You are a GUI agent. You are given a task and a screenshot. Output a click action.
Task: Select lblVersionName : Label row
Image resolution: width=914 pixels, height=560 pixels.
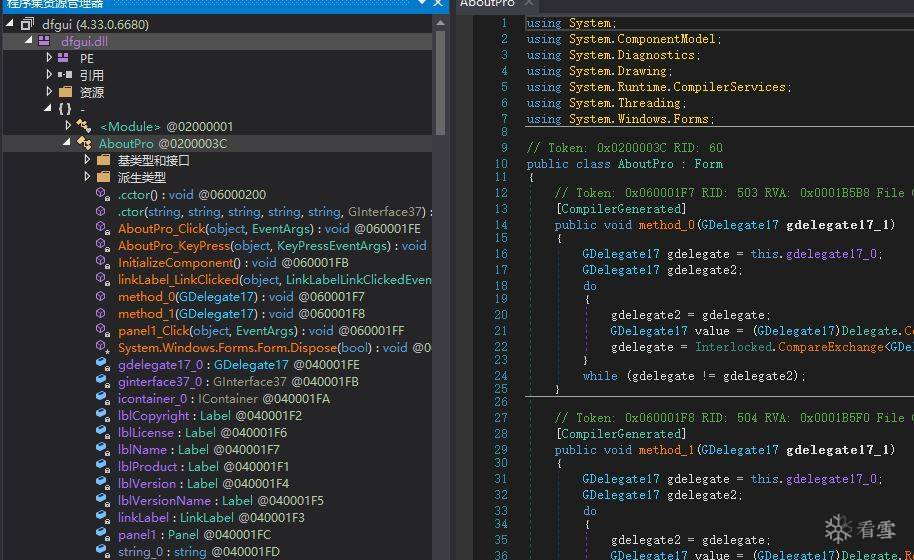pyautogui.click(x=220, y=500)
